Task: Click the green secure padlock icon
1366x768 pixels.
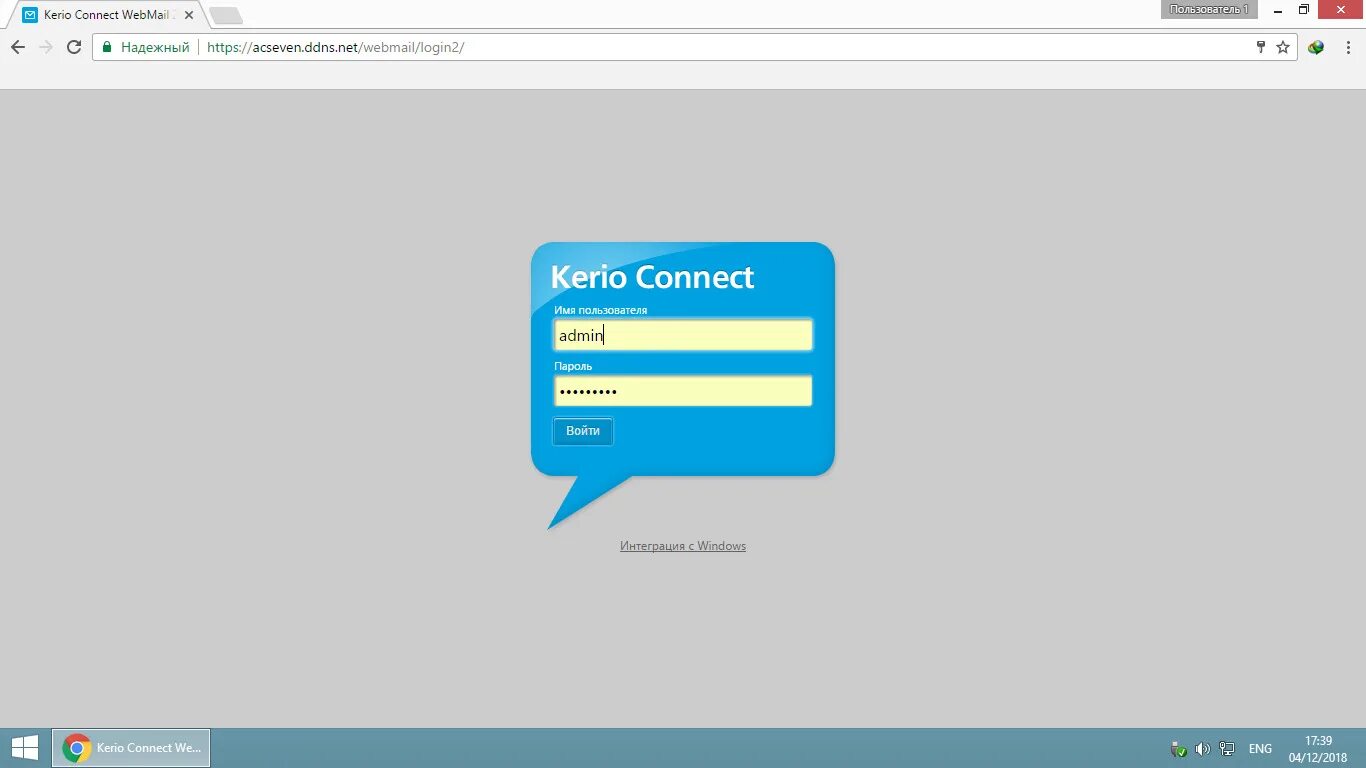Action: (107, 47)
